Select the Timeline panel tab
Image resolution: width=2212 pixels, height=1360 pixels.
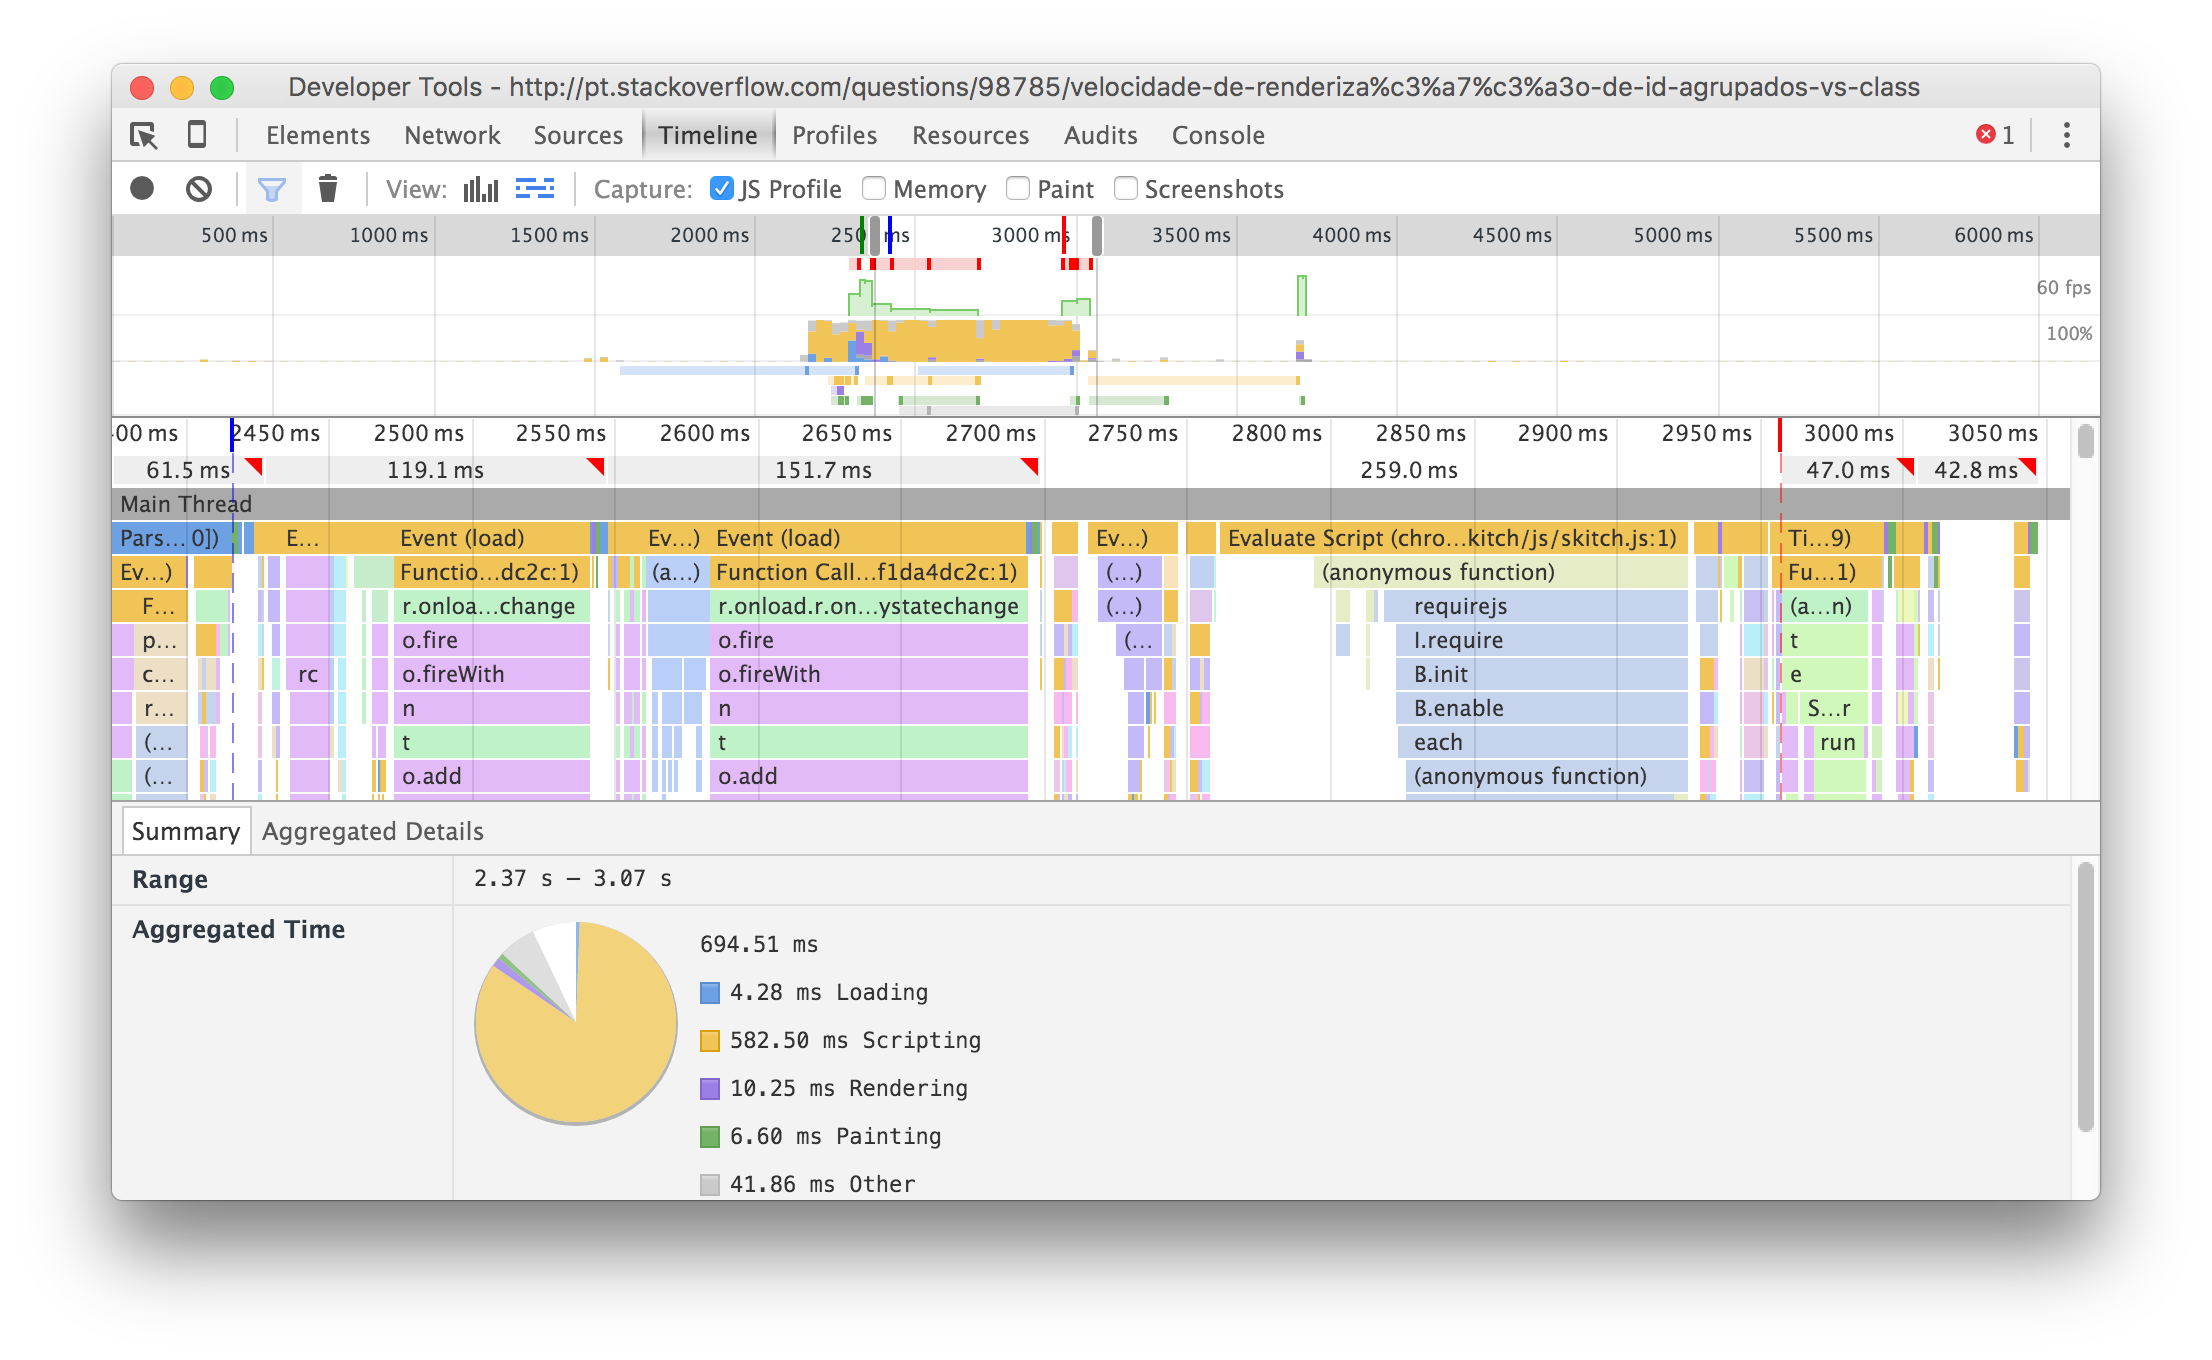click(x=708, y=135)
